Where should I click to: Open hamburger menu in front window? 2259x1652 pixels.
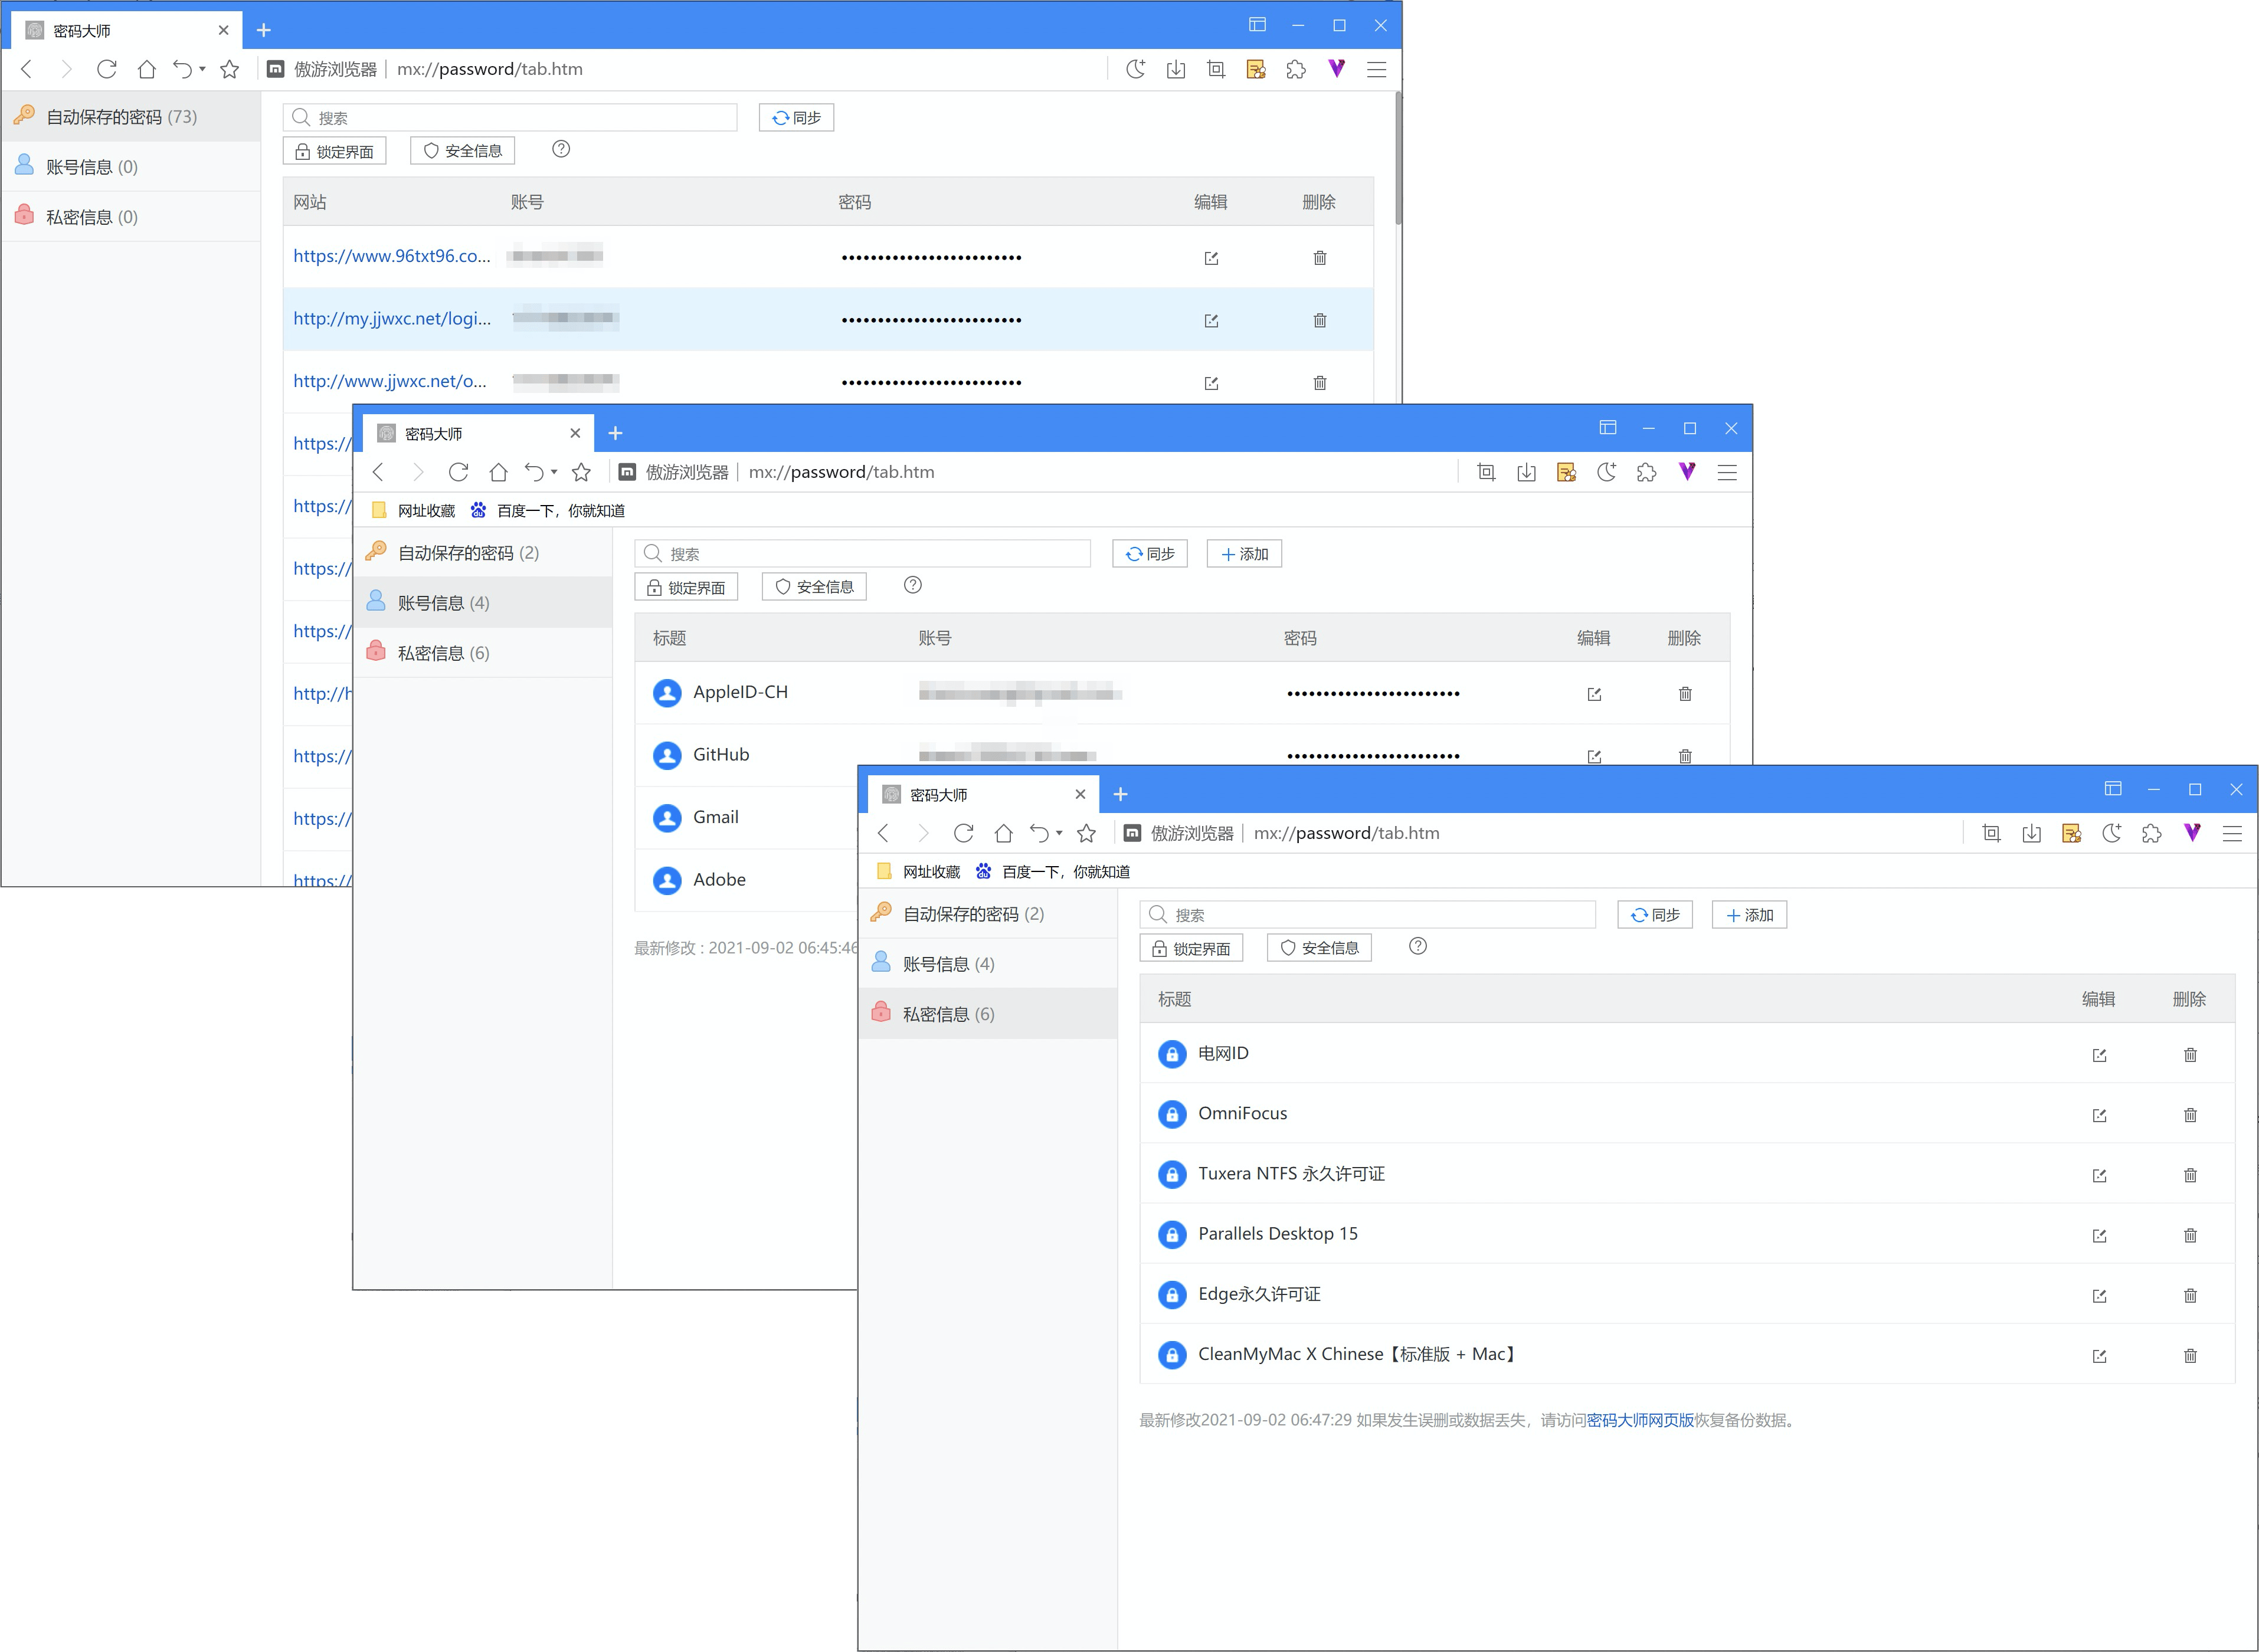(2232, 833)
